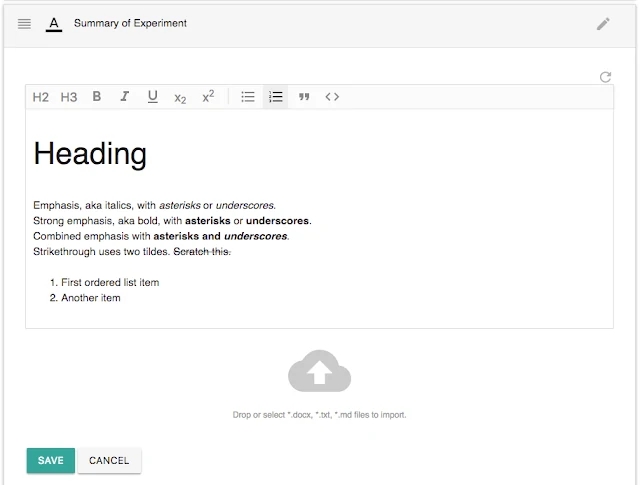This screenshot has width=640, height=485.
Task: Apply superscript formatting
Action: (x=208, y=97)
